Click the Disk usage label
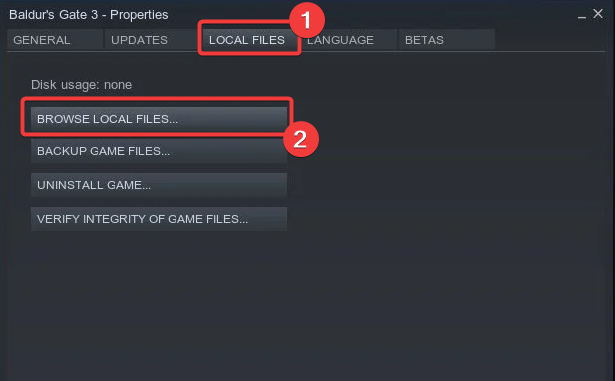 (x=65, y=85)
